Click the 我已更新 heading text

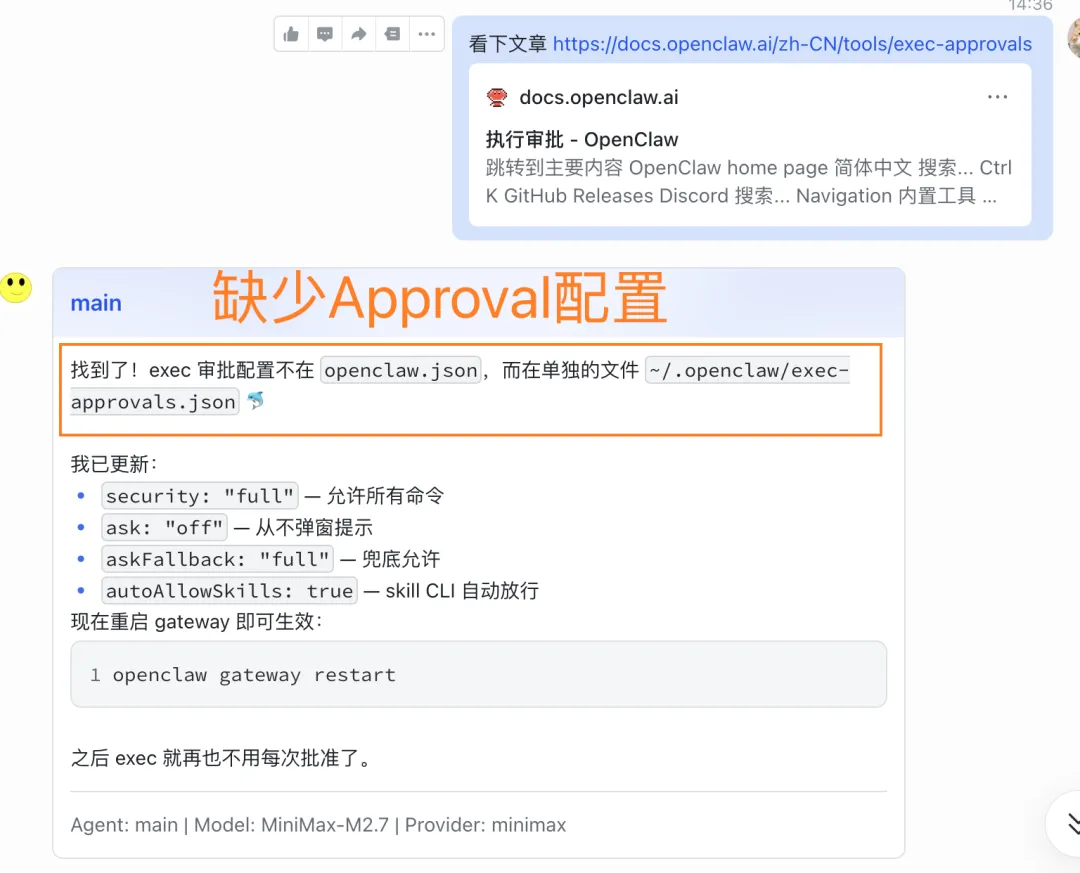tap(114, 464)
